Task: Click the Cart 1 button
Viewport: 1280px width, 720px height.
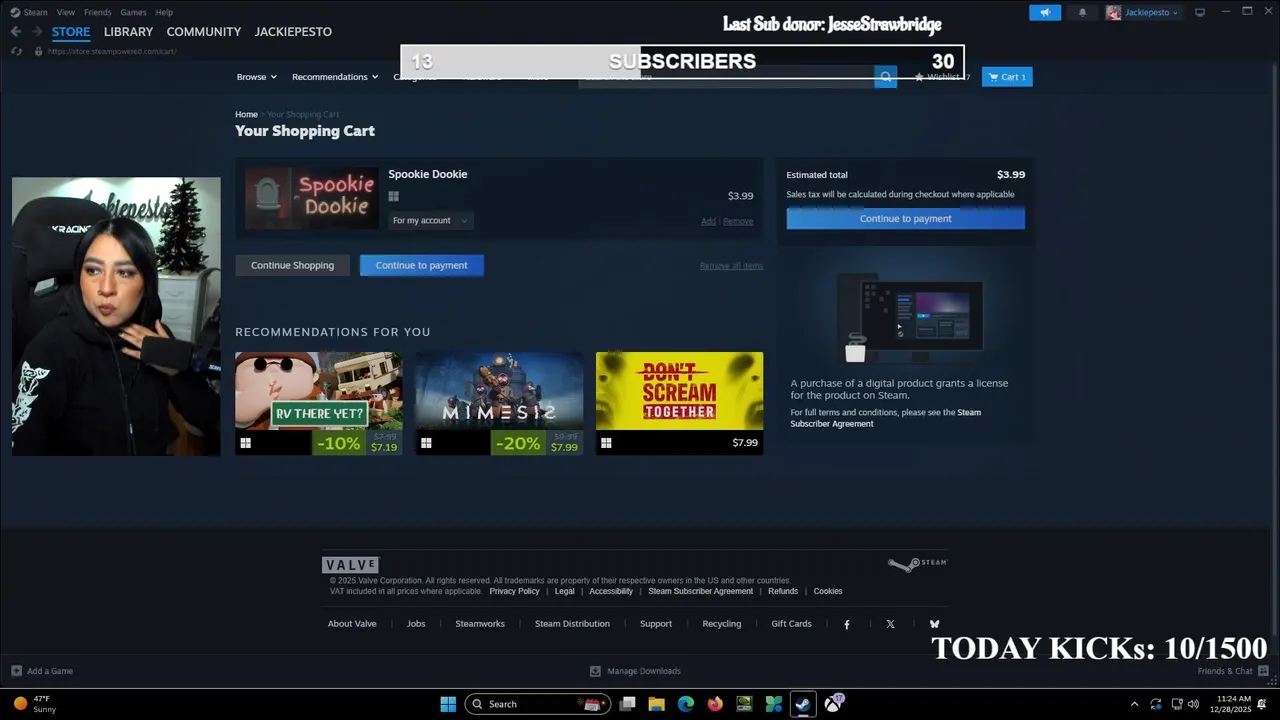Action: [1007, 77]
